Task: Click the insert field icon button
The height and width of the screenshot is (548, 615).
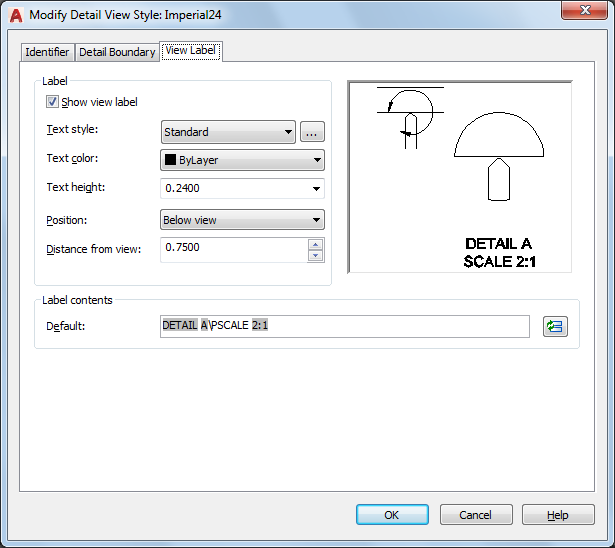Action: coord(554,326)
